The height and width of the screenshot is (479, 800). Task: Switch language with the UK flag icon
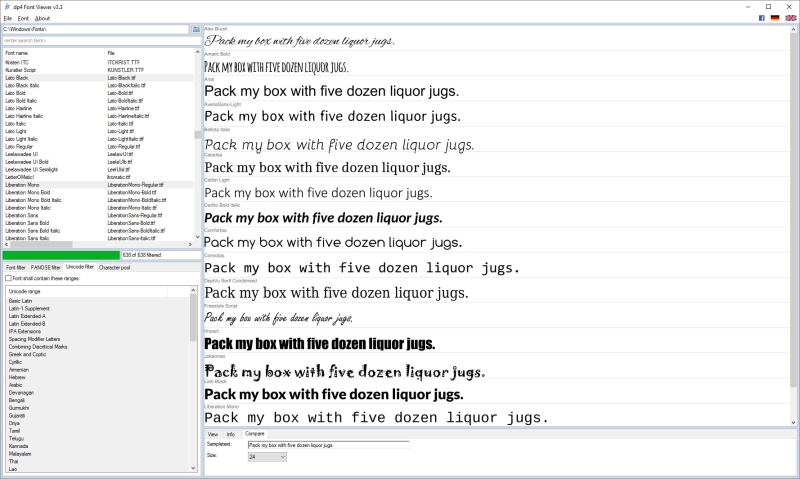click(x=790, y=18)
